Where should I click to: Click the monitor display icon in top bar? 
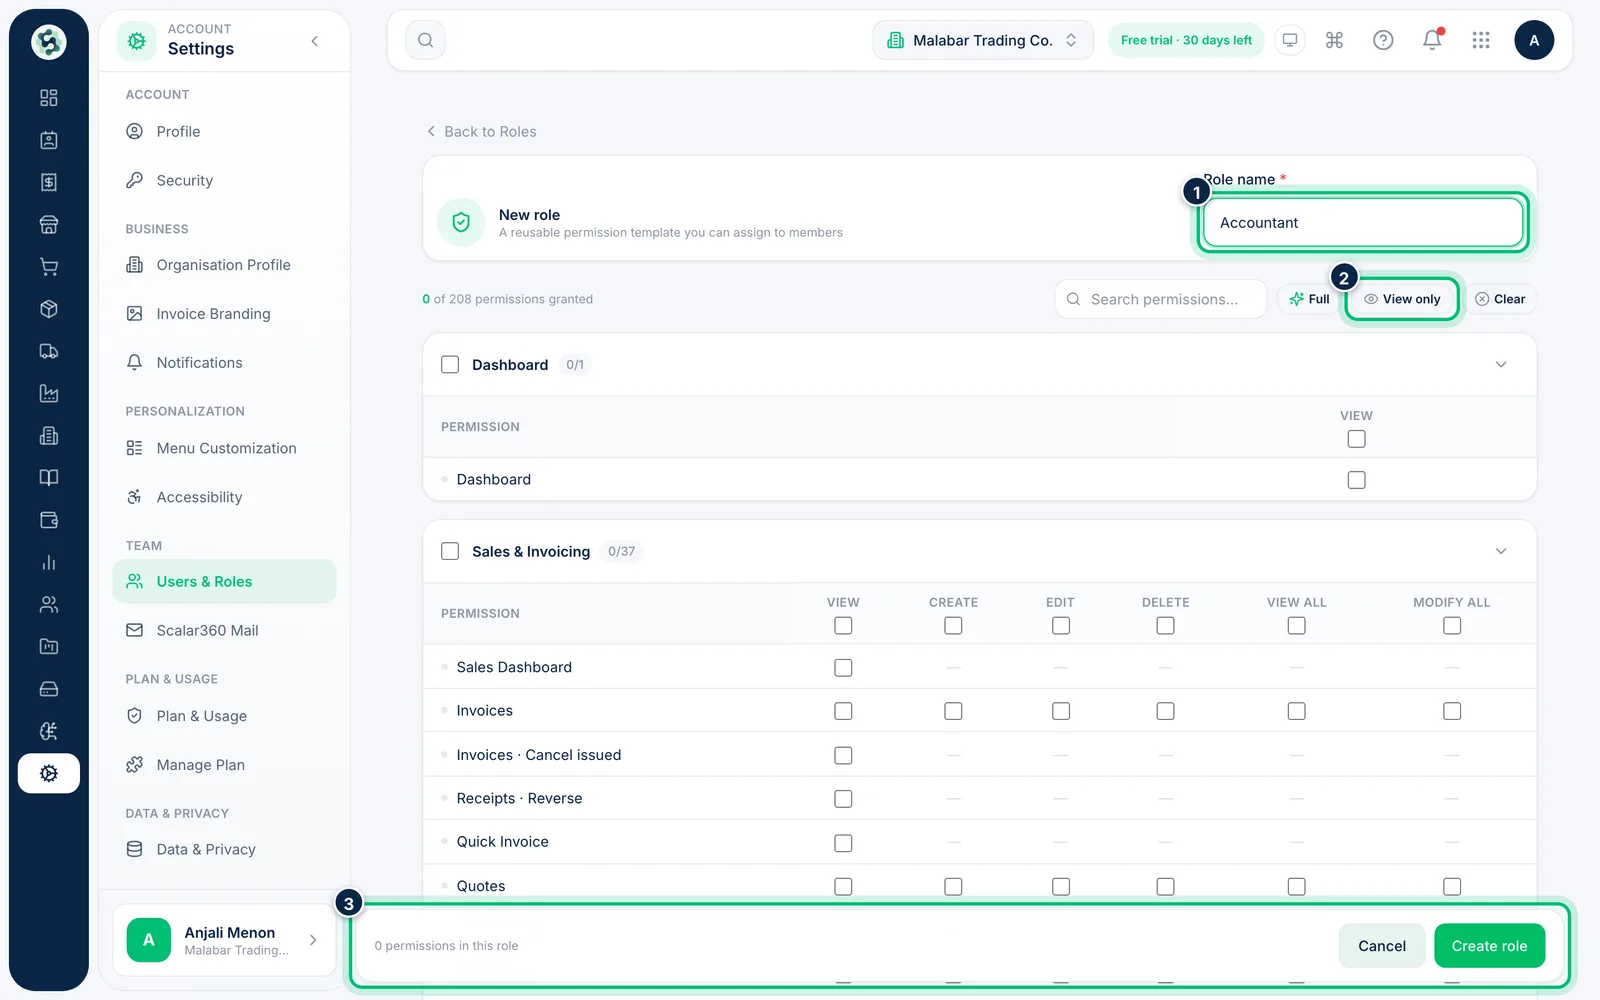[1290, 40]
